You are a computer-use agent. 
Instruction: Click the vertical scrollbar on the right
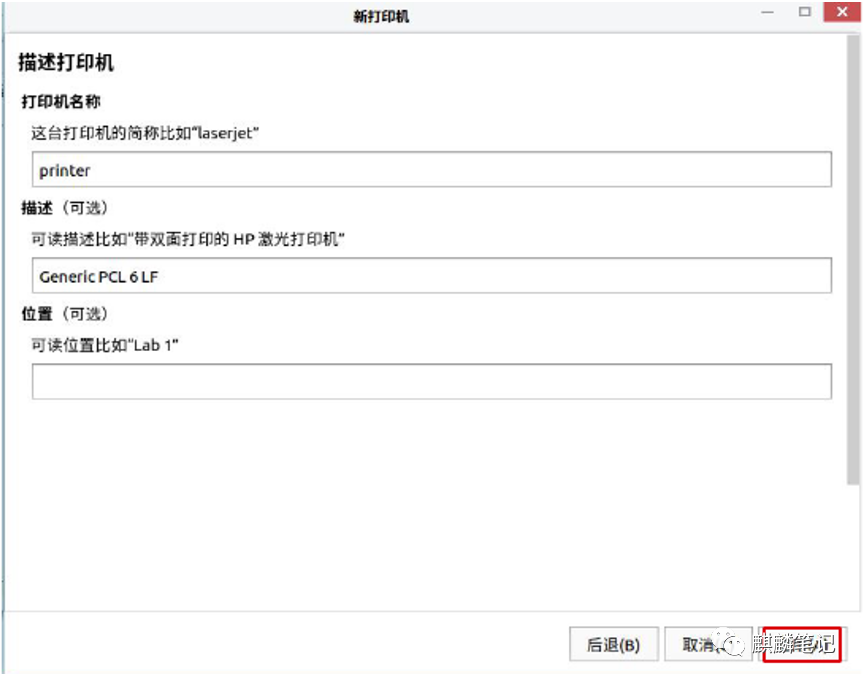(853, 260)
